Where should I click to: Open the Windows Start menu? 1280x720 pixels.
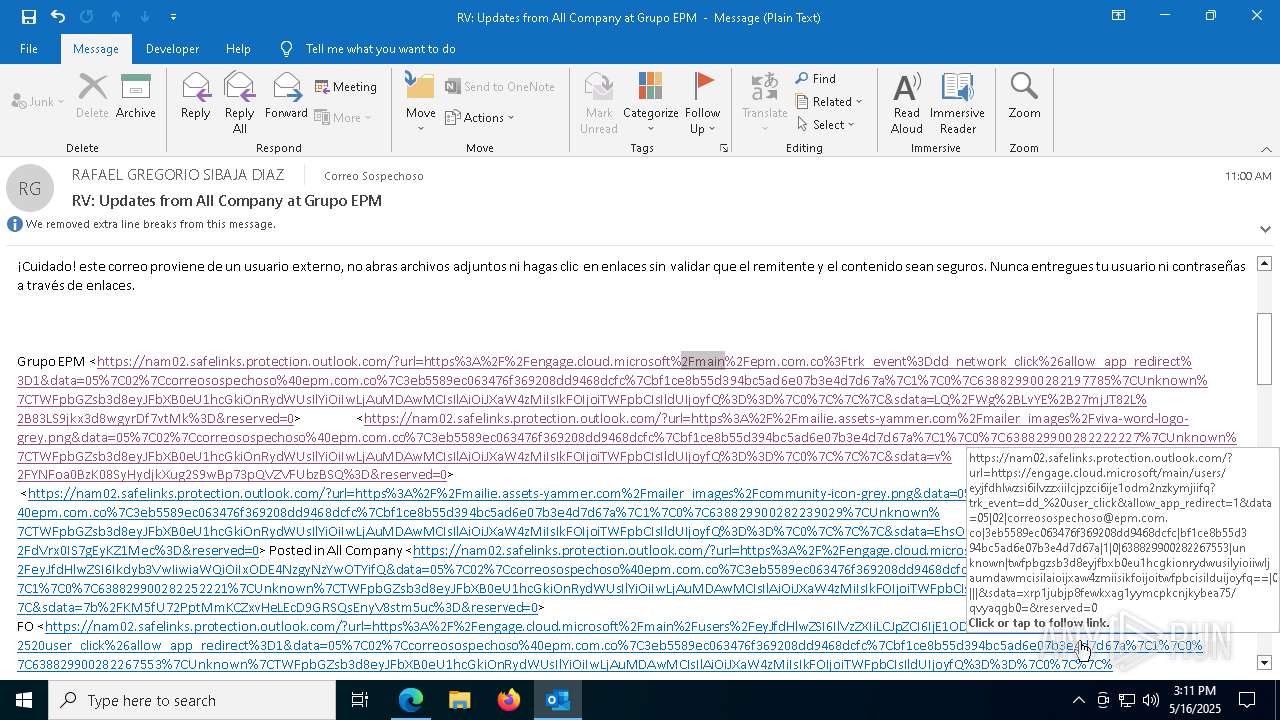coord(24,700)
